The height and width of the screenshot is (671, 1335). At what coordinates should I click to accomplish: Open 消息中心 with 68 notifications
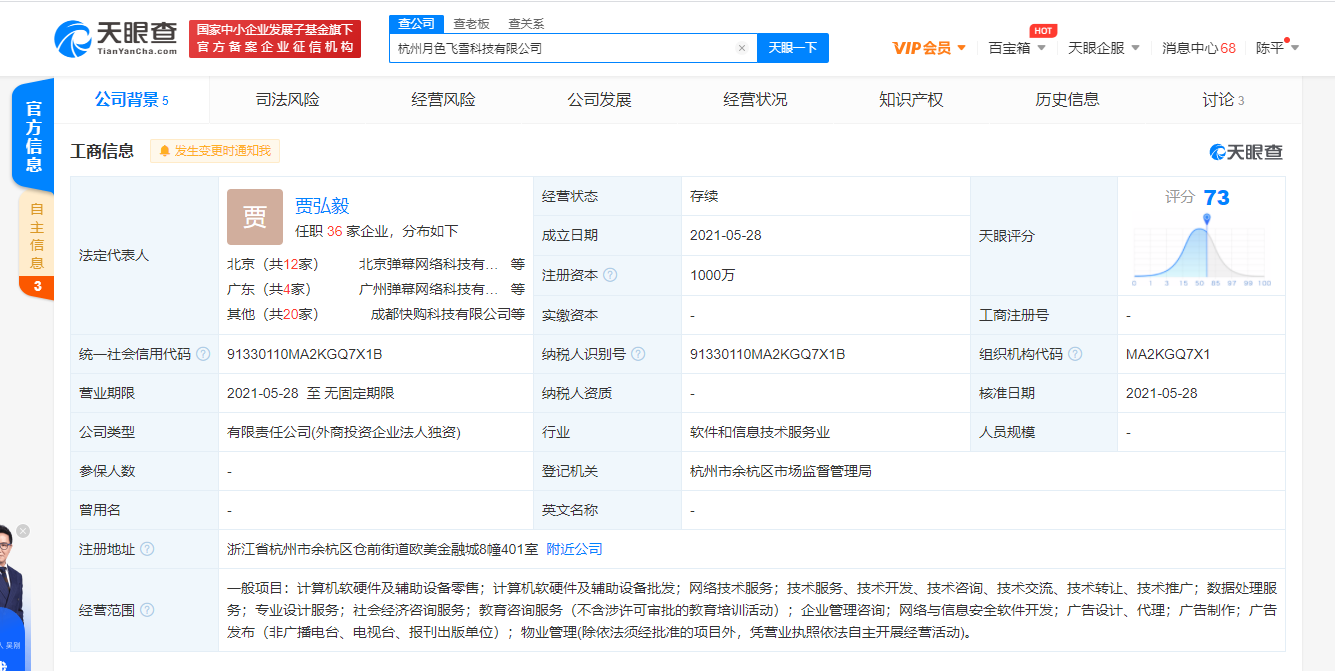[1199, 47]
